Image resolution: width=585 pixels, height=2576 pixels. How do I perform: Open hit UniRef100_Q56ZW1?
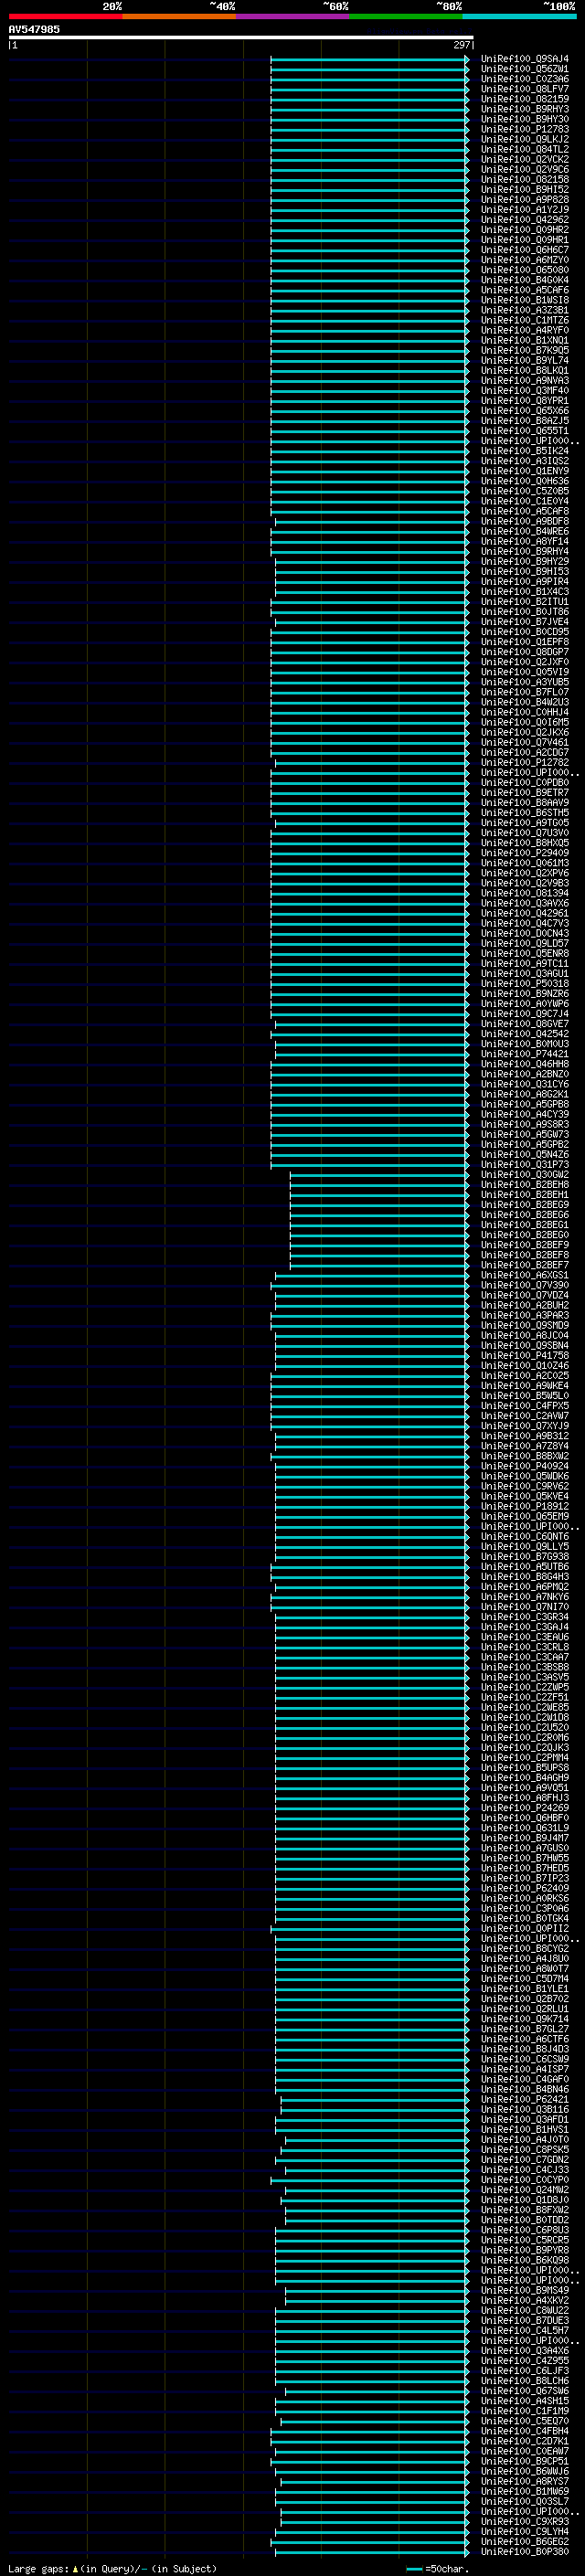click(524, 69)
